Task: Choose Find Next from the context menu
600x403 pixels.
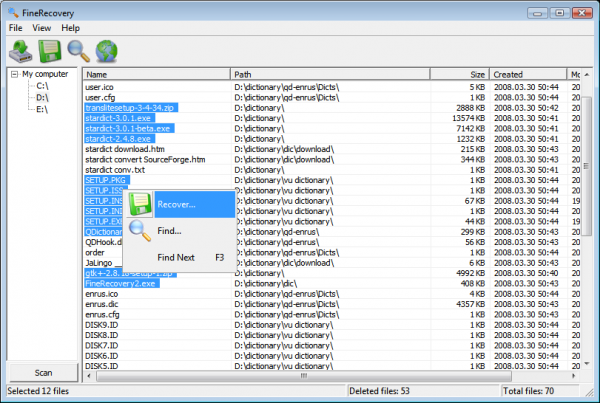Action: (x=177, y=257)
